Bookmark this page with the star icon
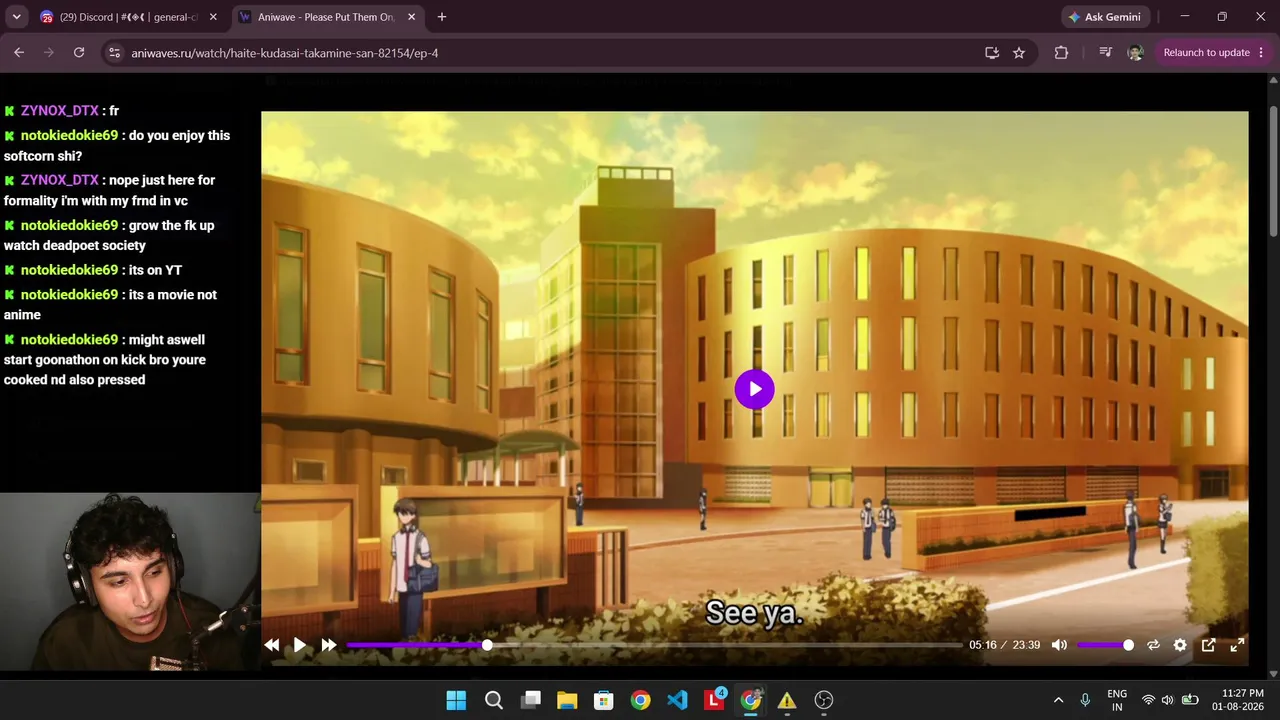The image size is (1280, 720). [1019, 53]
